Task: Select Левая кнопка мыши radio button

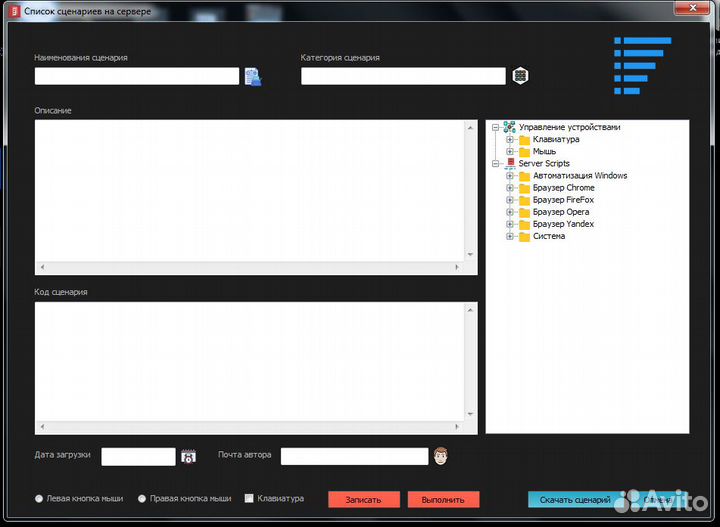Action: (39, 498)
